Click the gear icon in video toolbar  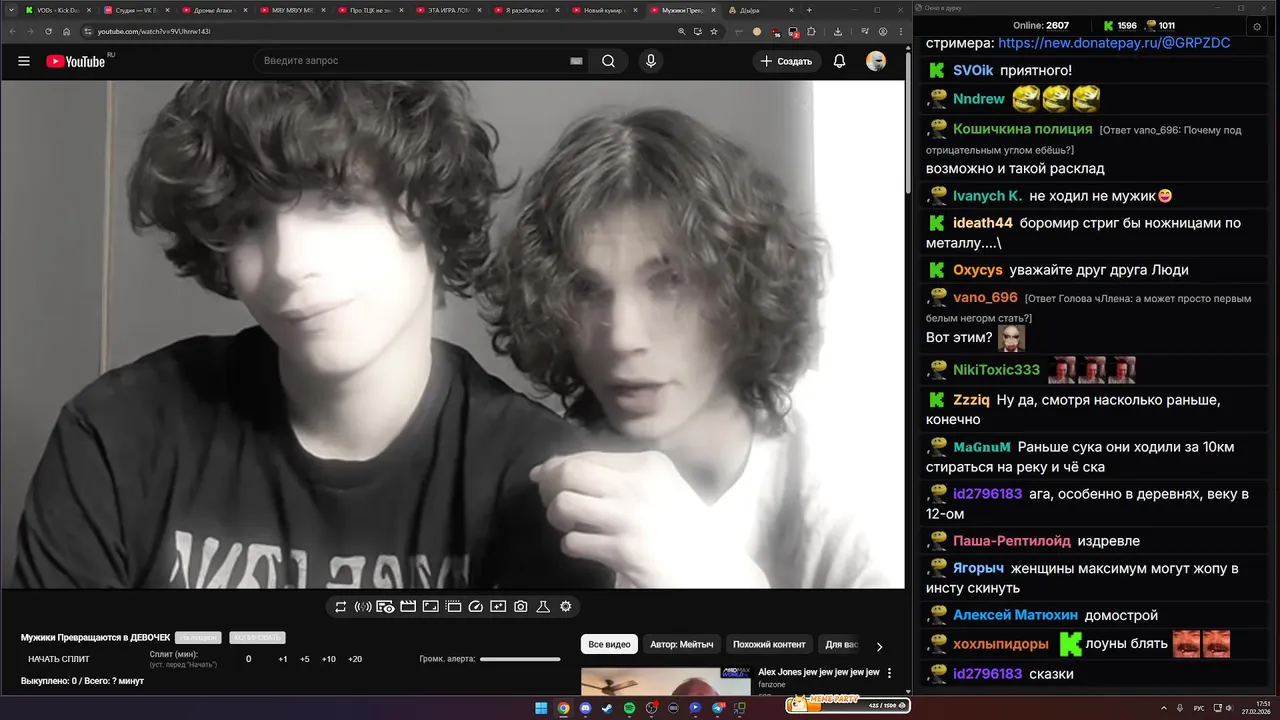pos(566,606)
